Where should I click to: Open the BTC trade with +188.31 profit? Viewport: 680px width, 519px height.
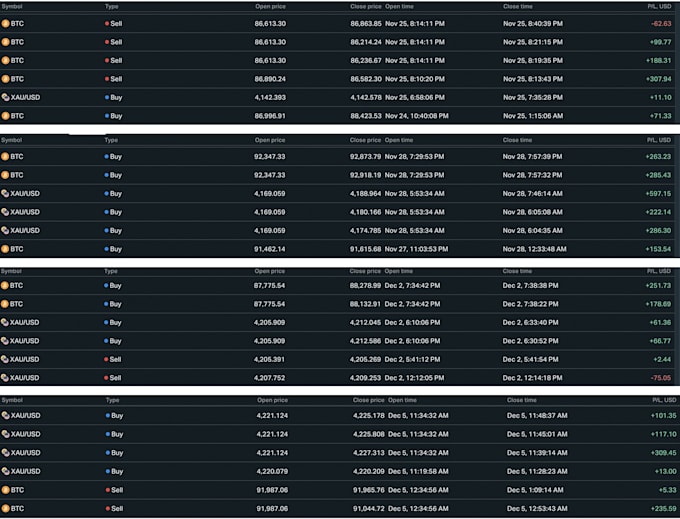pos(337,60)
